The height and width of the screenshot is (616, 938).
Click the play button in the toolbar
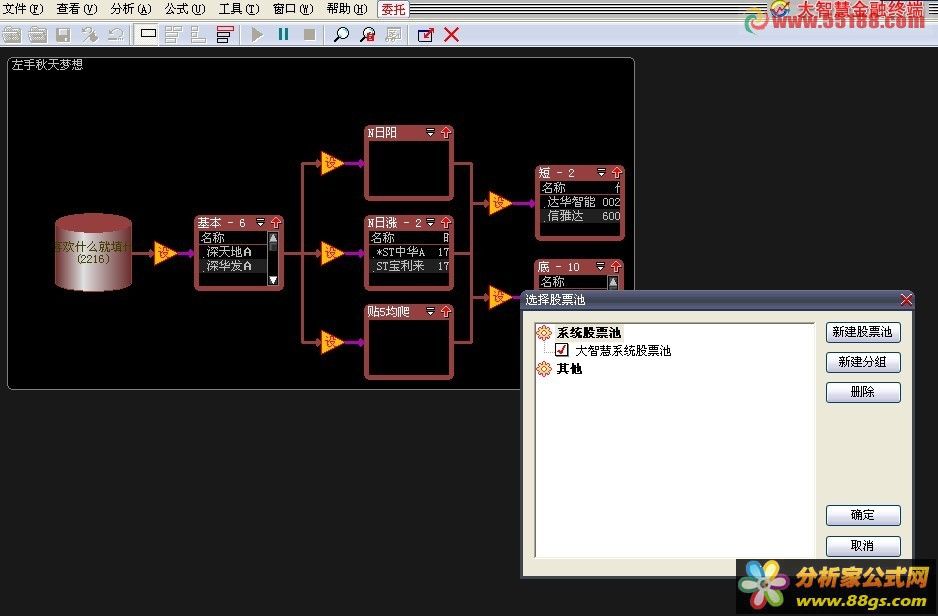coord(257,35)
